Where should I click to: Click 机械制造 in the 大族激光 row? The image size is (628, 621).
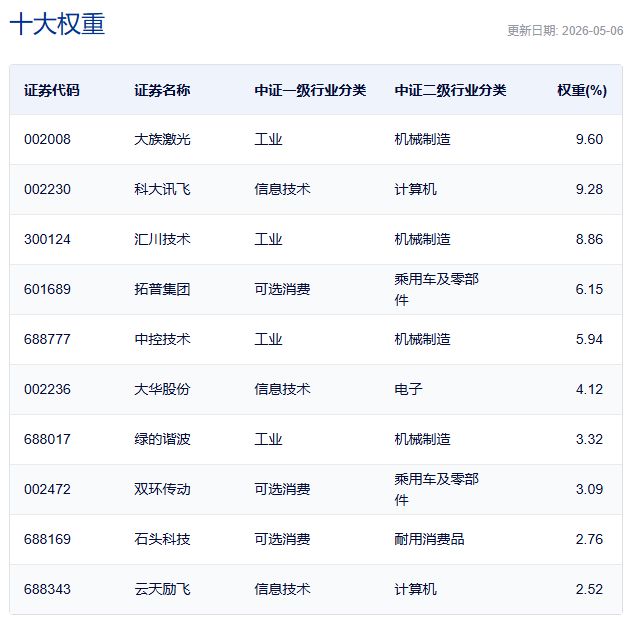(x=423, y=139)
